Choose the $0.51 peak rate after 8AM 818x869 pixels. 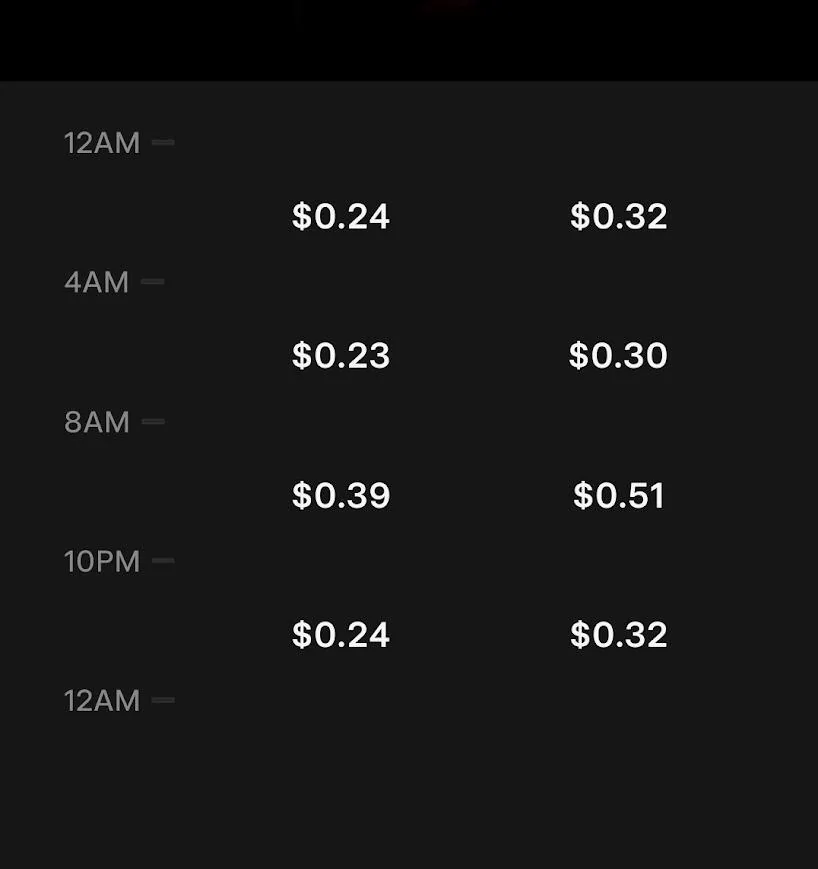tap(618, 496)
